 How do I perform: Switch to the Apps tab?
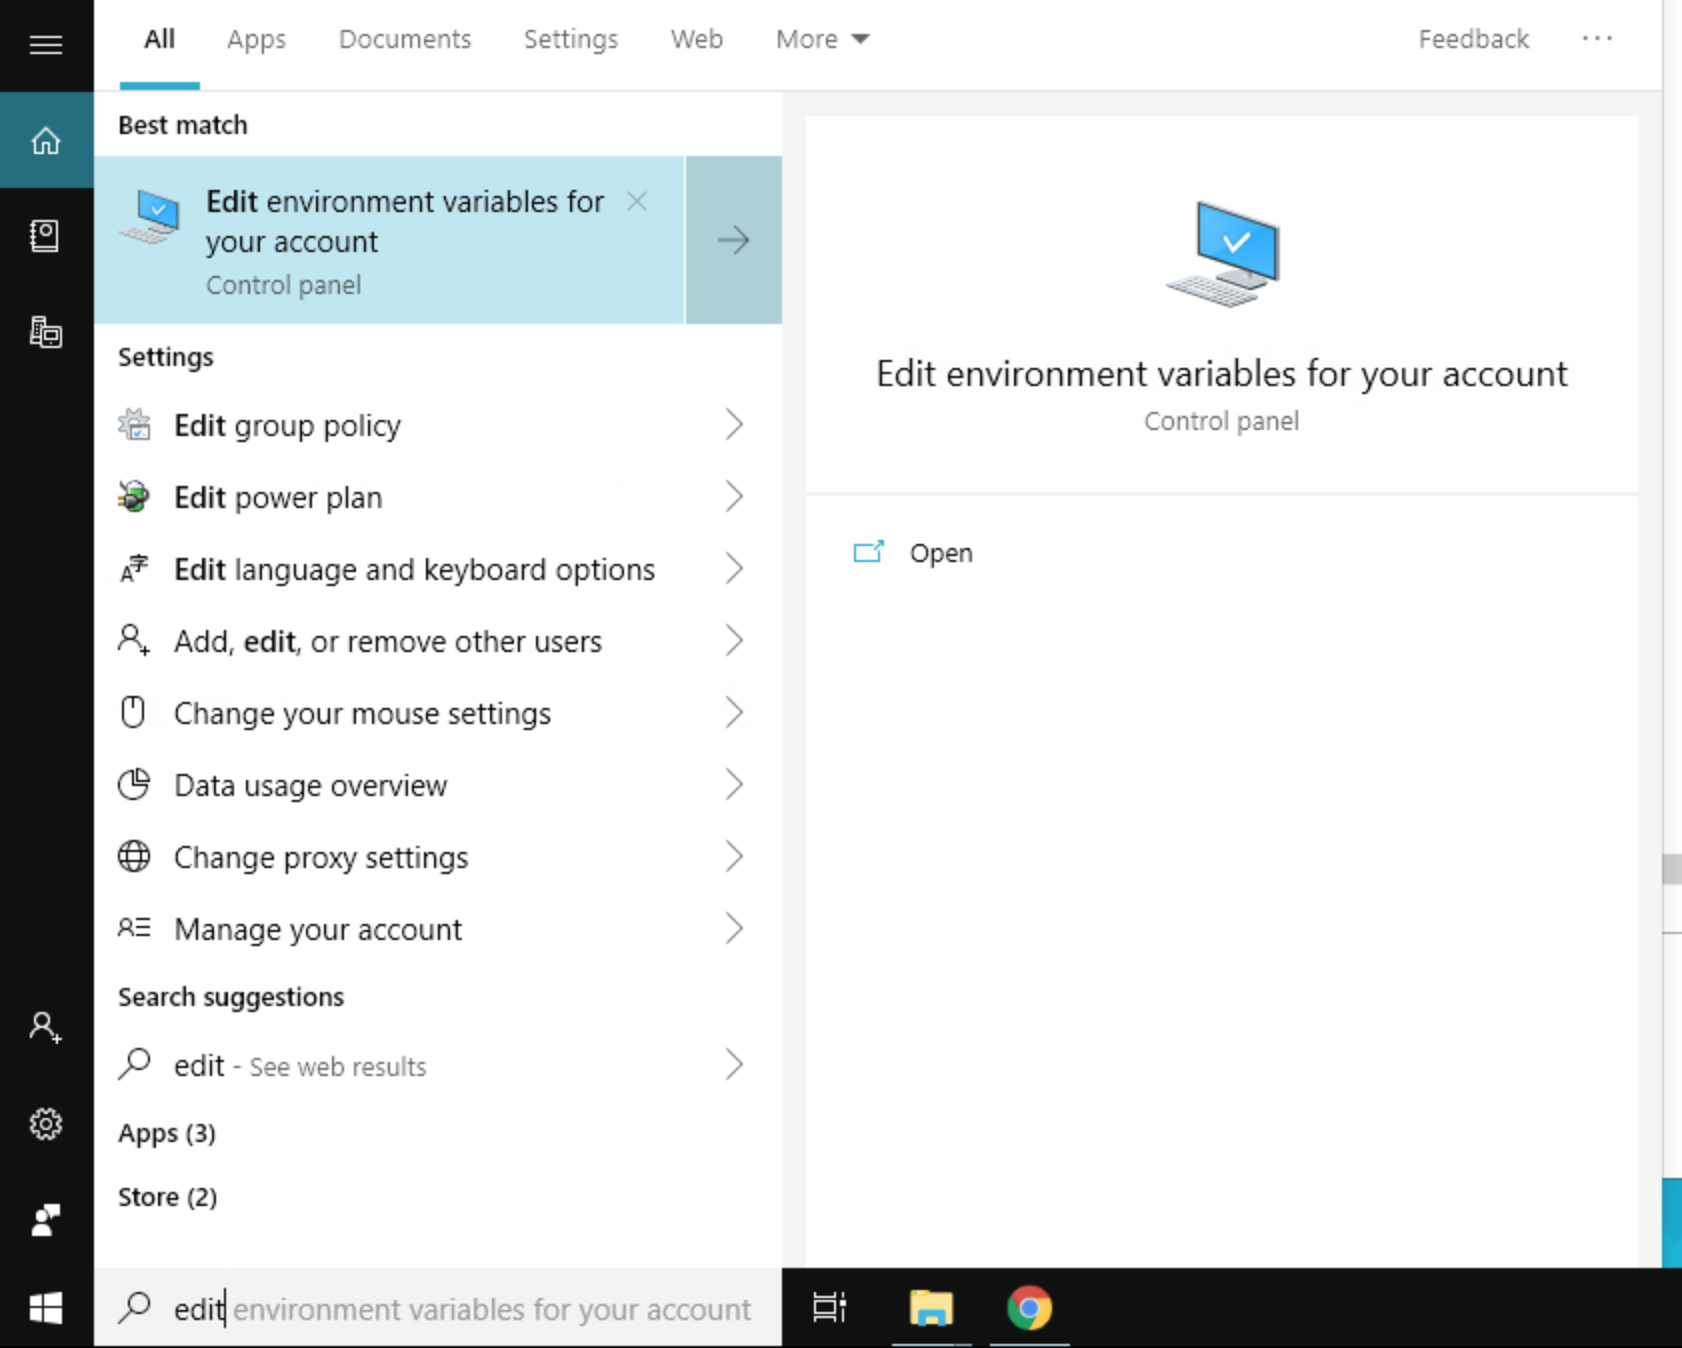click(256, 39)
